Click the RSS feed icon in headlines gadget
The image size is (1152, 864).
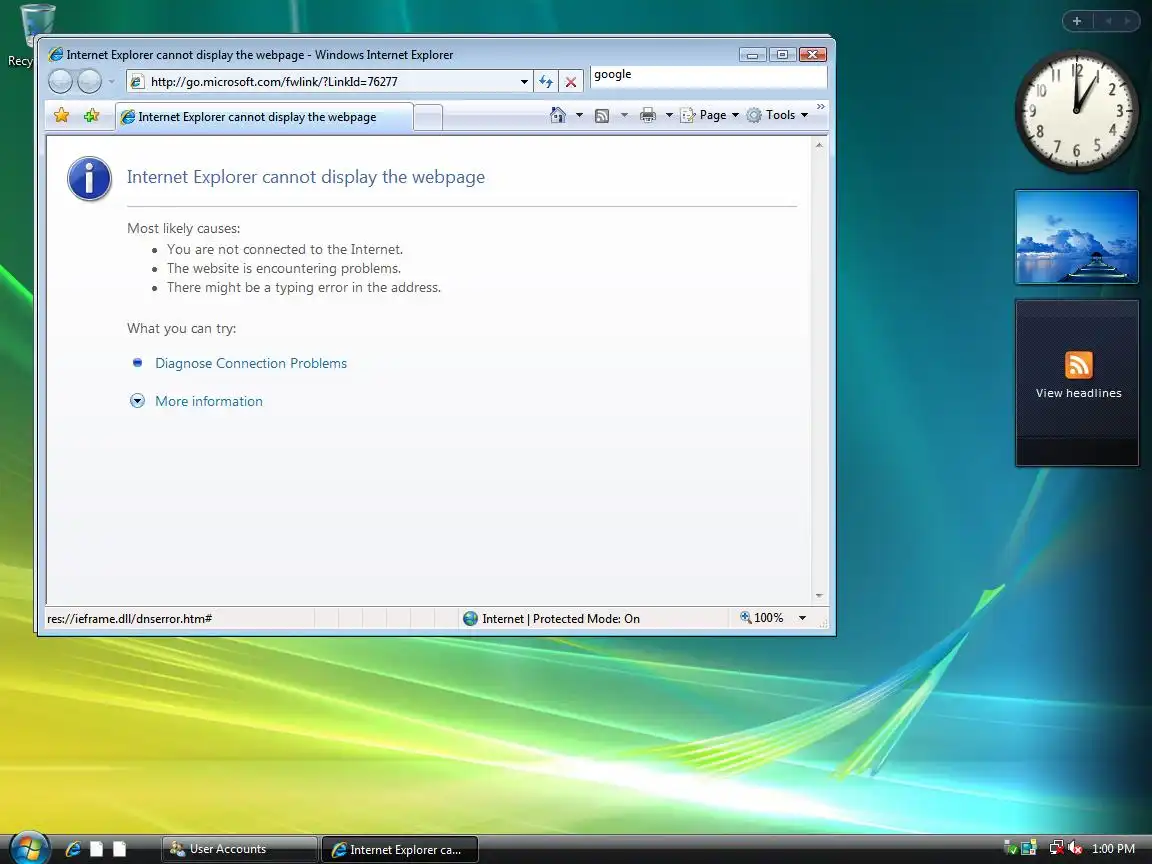point(1079,365)
